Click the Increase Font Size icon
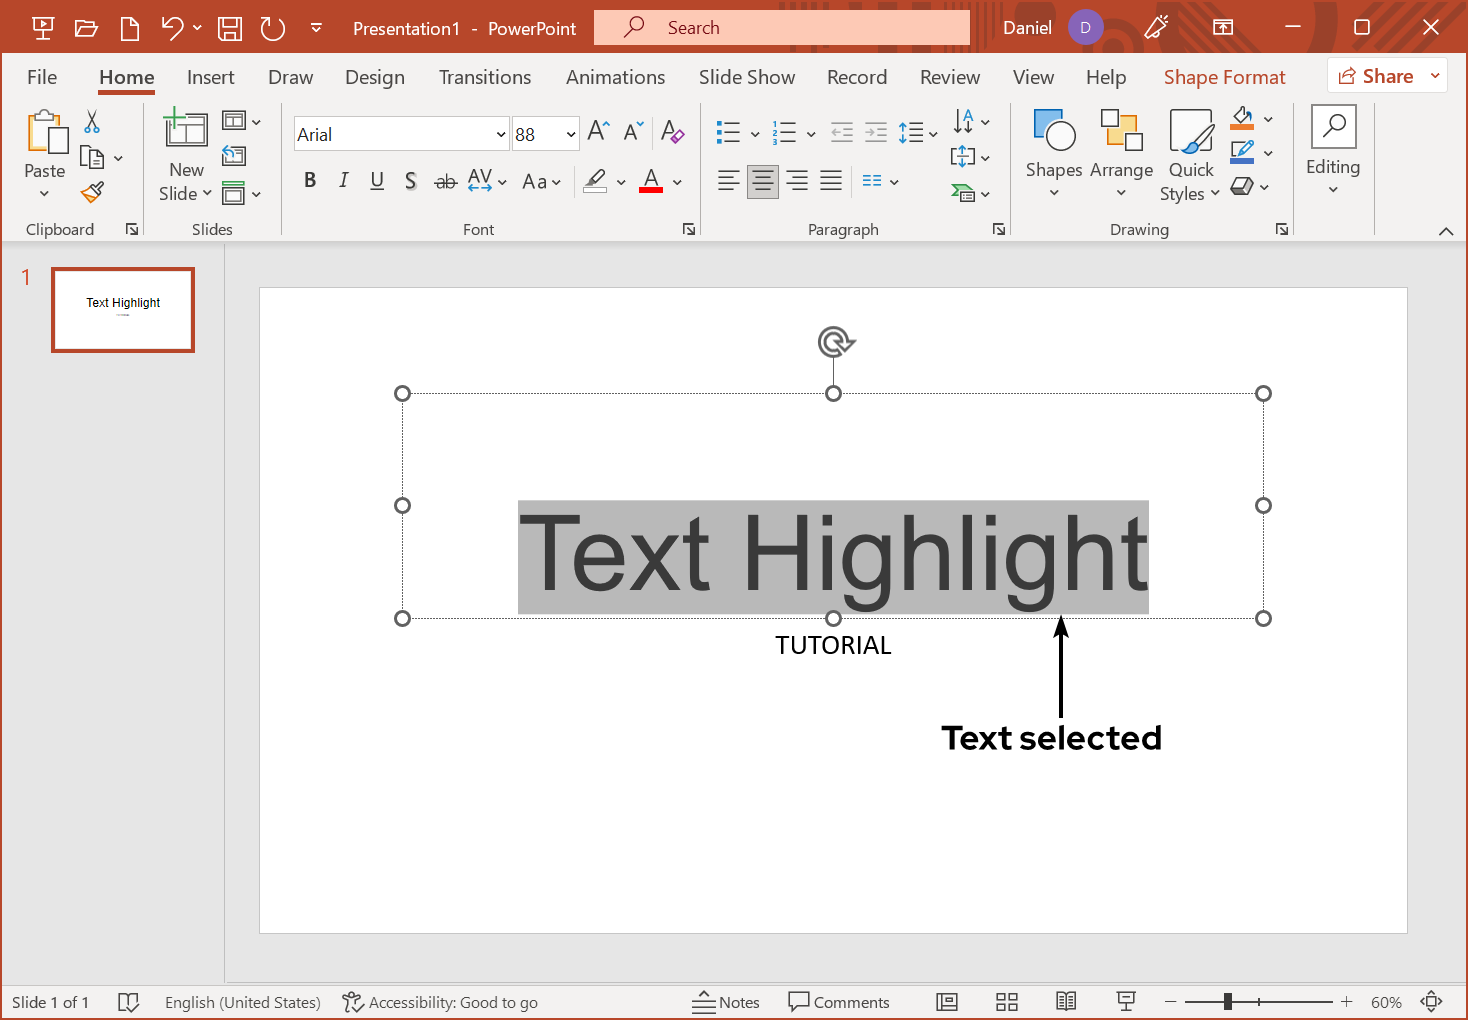The width and height of the screenshot is (1468, 1020). click(x=596, y=130)
